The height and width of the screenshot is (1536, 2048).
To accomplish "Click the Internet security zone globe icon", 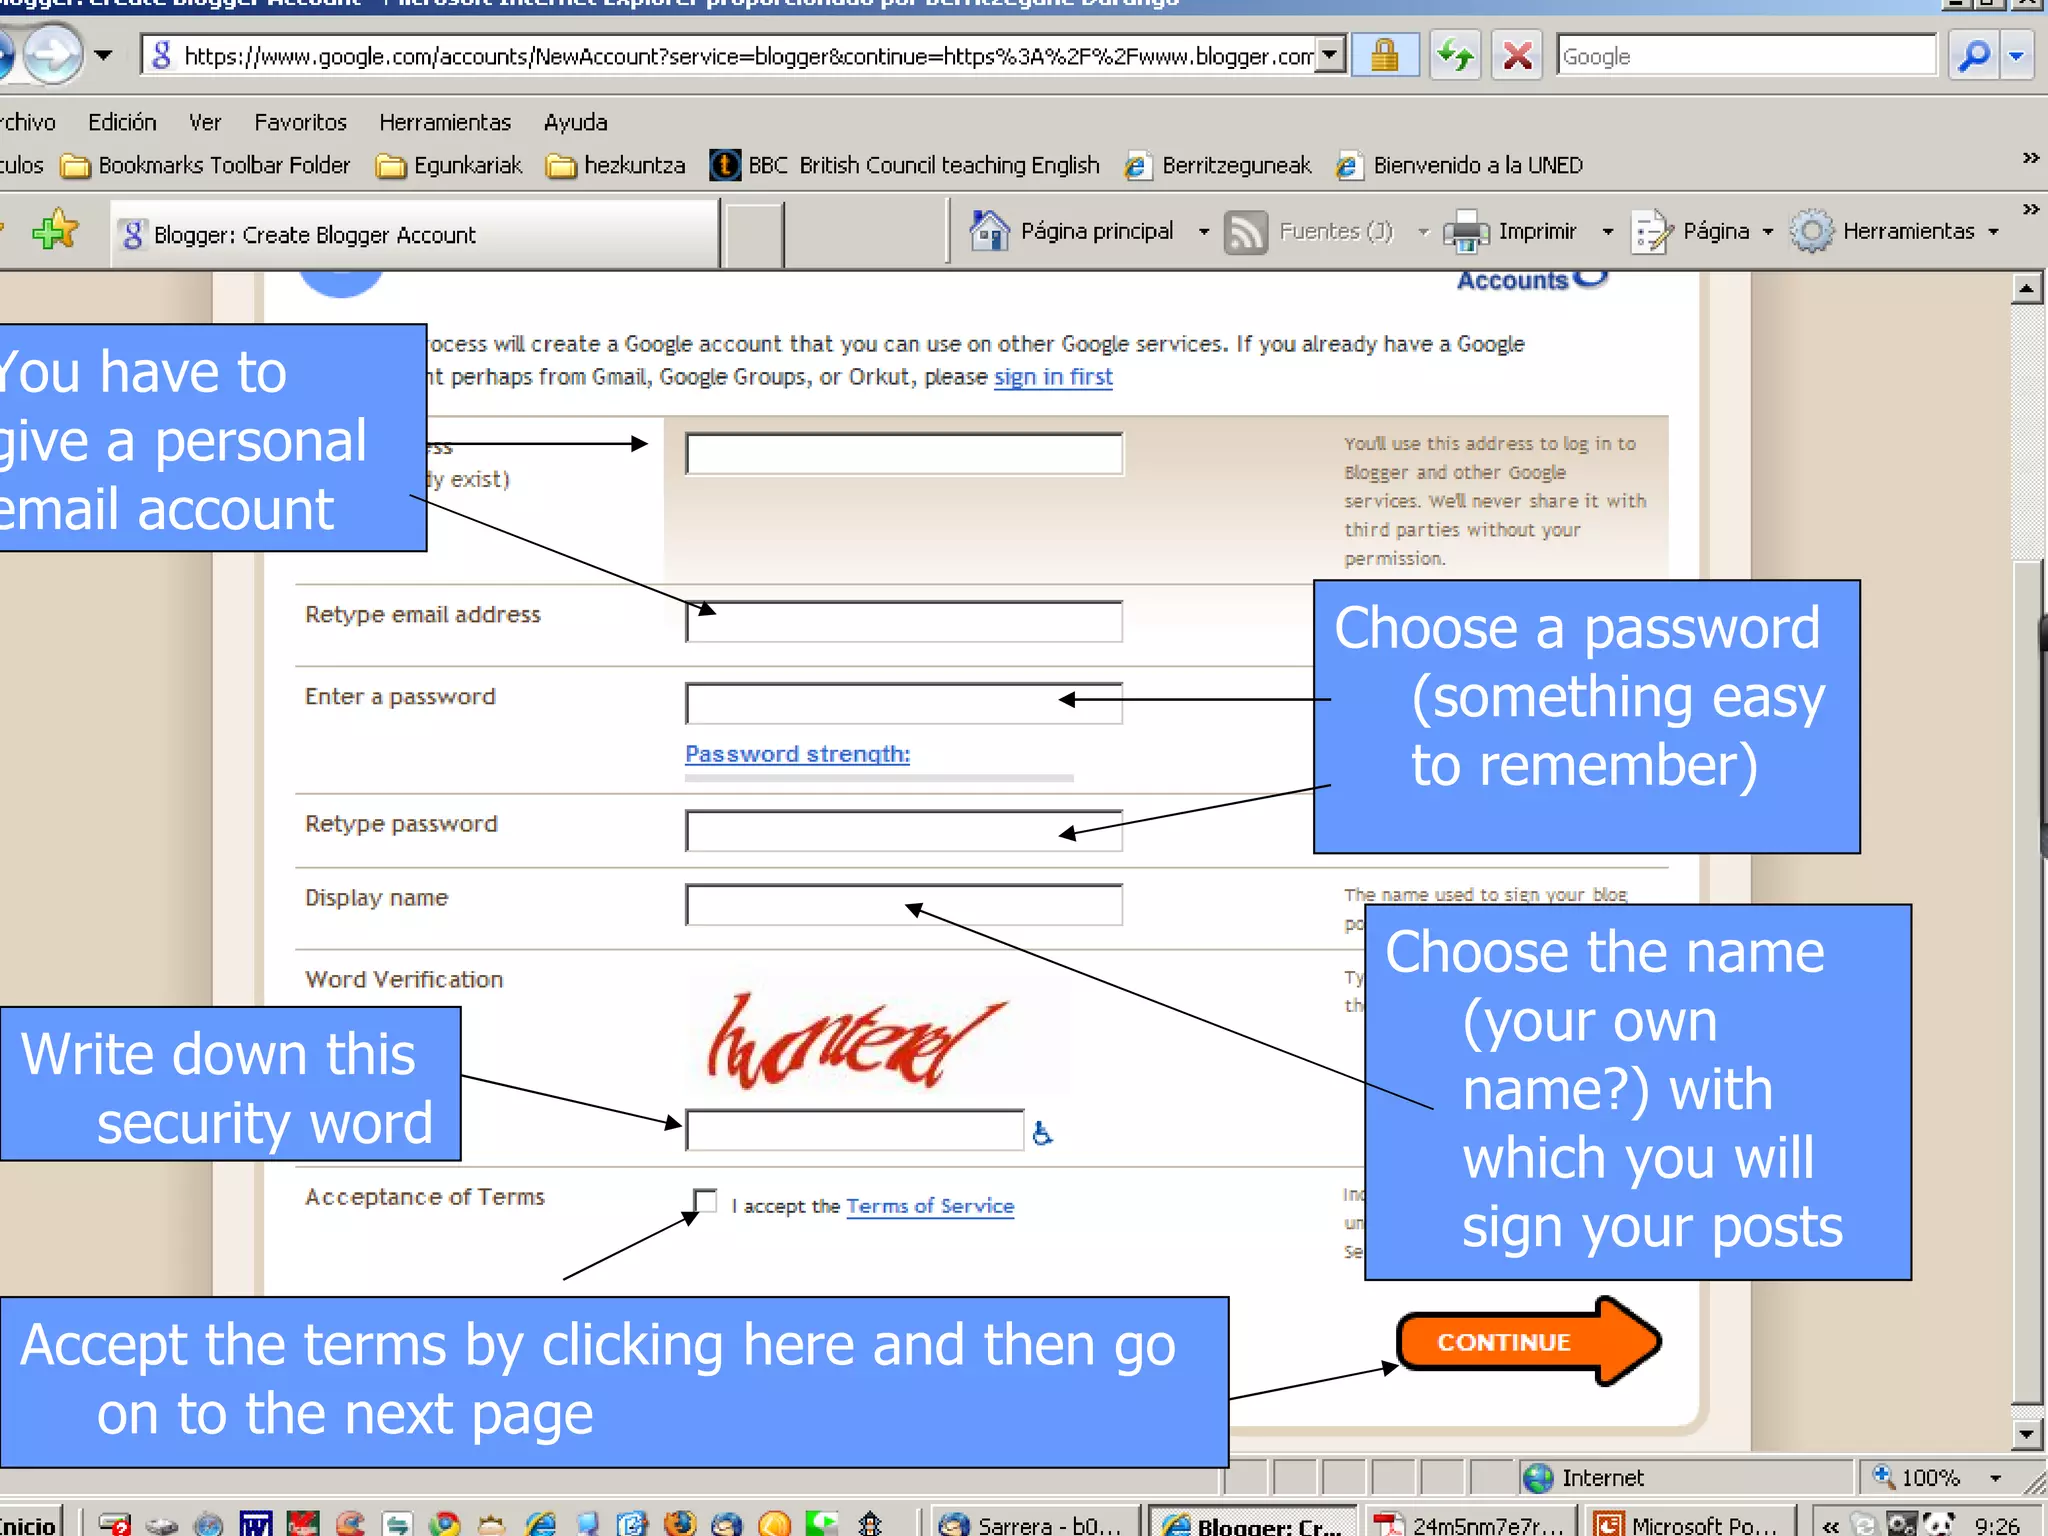I will (x=1538, y=1477).
